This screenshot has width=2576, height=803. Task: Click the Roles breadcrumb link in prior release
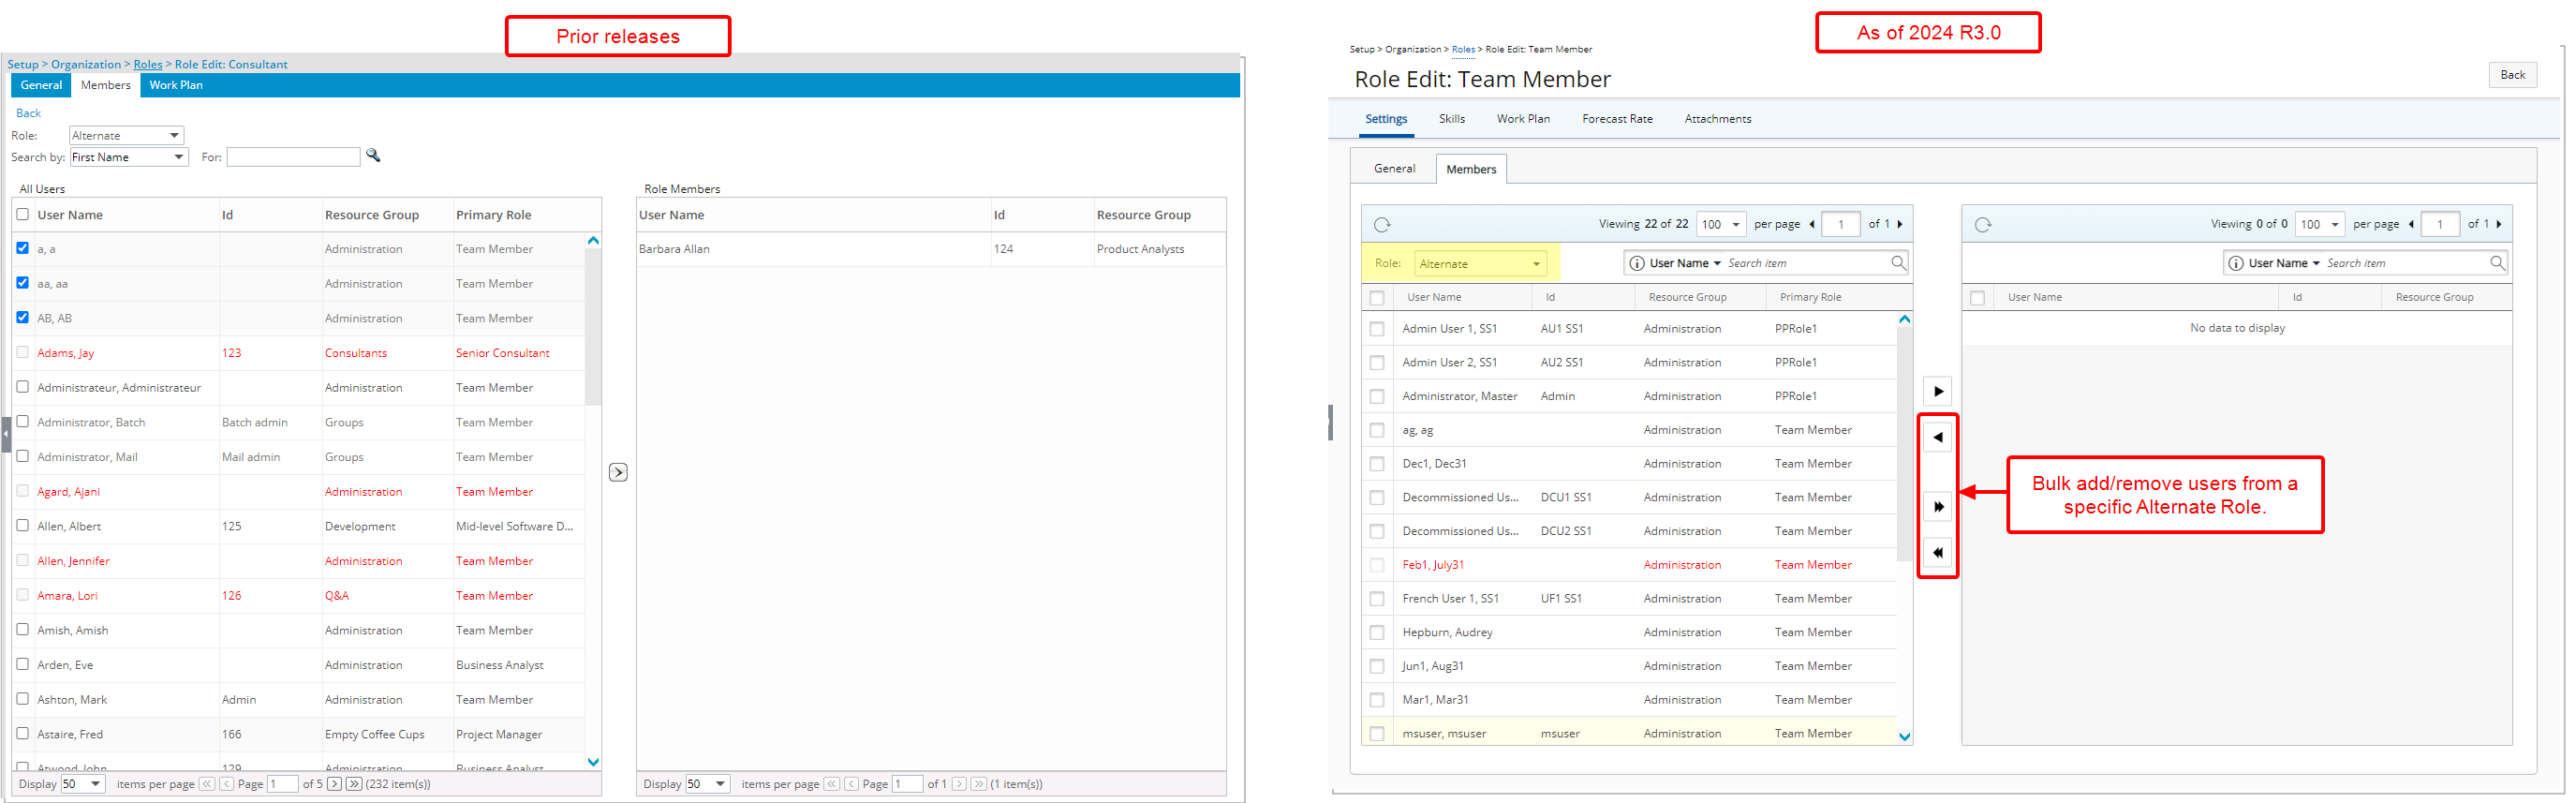148,64
